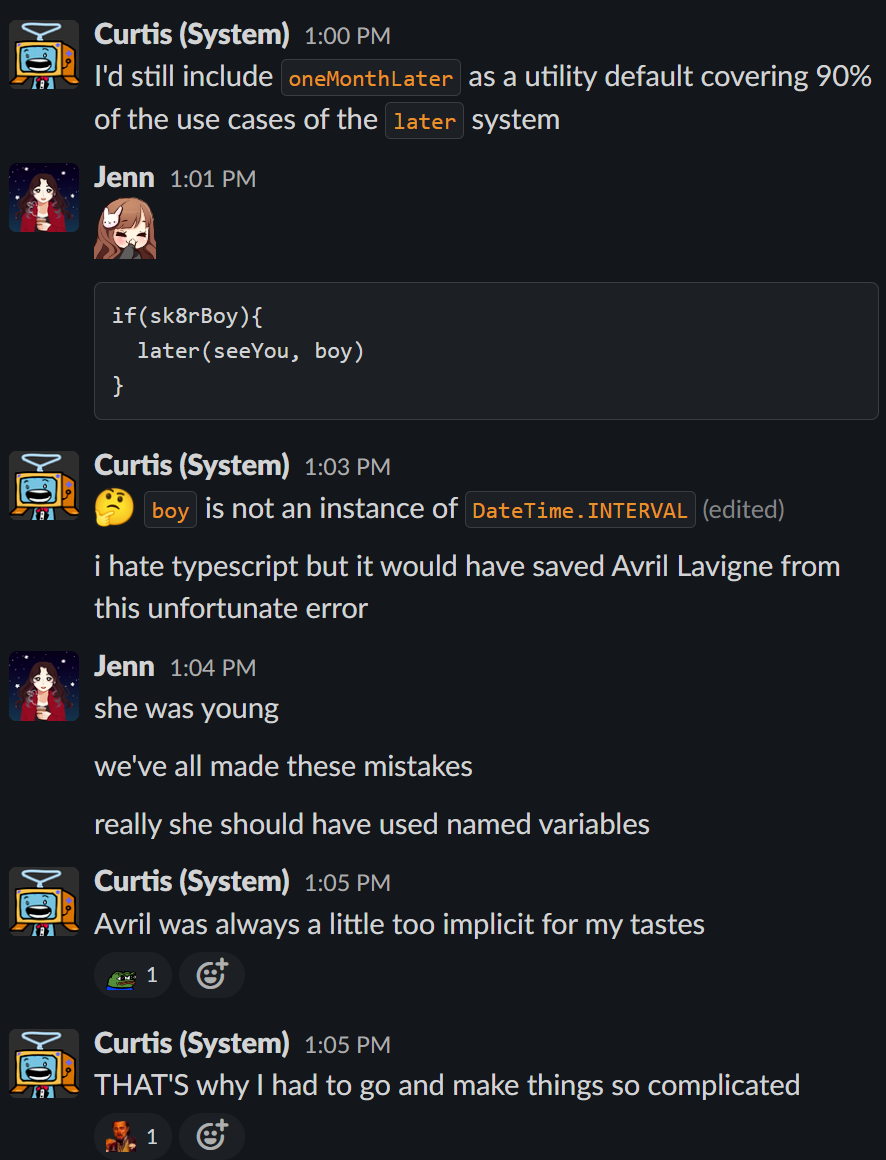Image resolution: width=886 pixels, height=1160 pixels.
Task: Click the thinking face emoji
Action: 115,509
